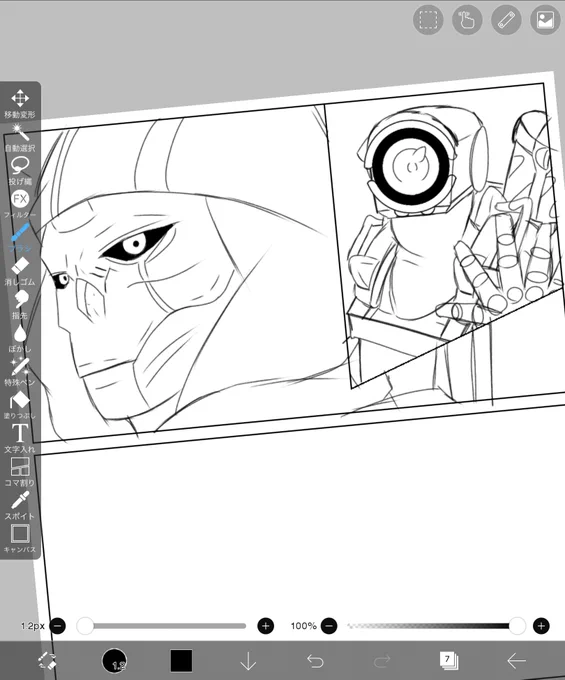Select the Transform (移動変形) tool
This screenshot has height=680, width=565.
pos(20,104)
